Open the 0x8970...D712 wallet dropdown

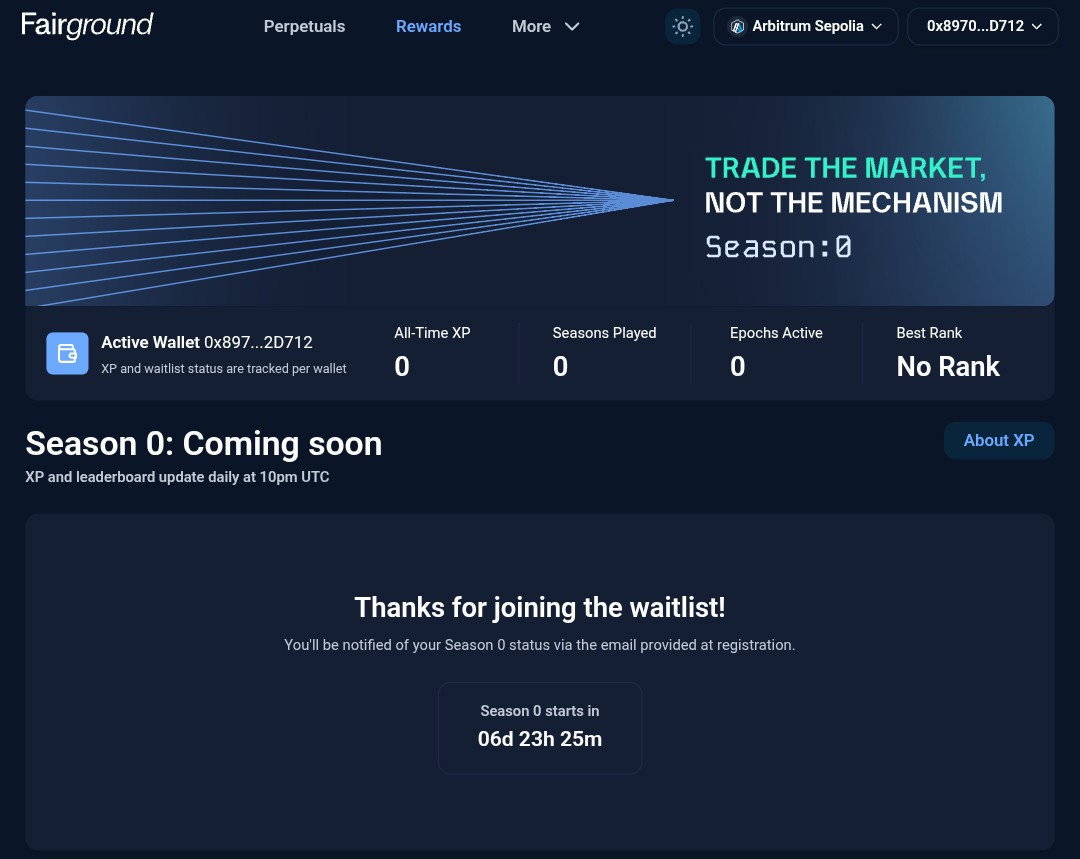pyautogui.click(x=983, y=26)
